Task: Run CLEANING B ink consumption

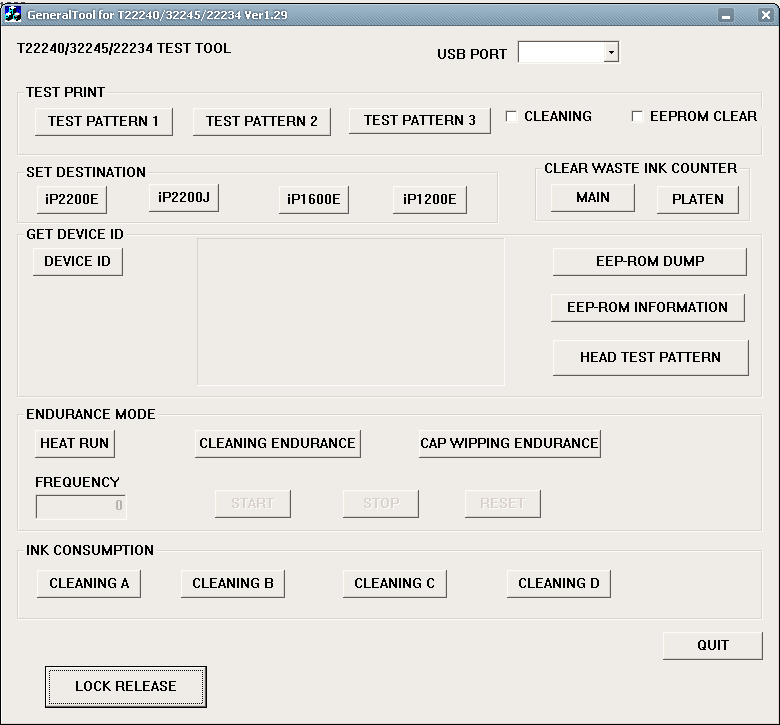Action: (233, 584)
